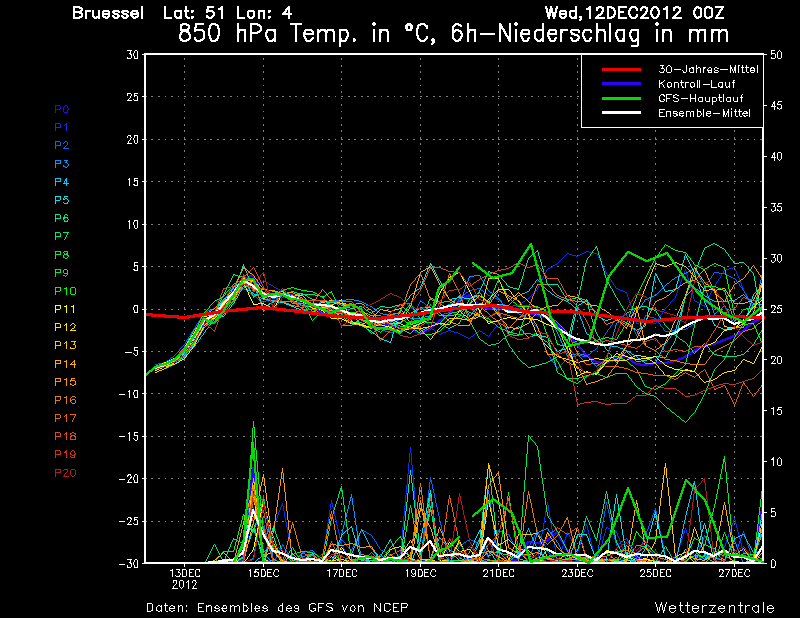Click the P10 member label
Screen dimensions: 800x618
(65, 291)
